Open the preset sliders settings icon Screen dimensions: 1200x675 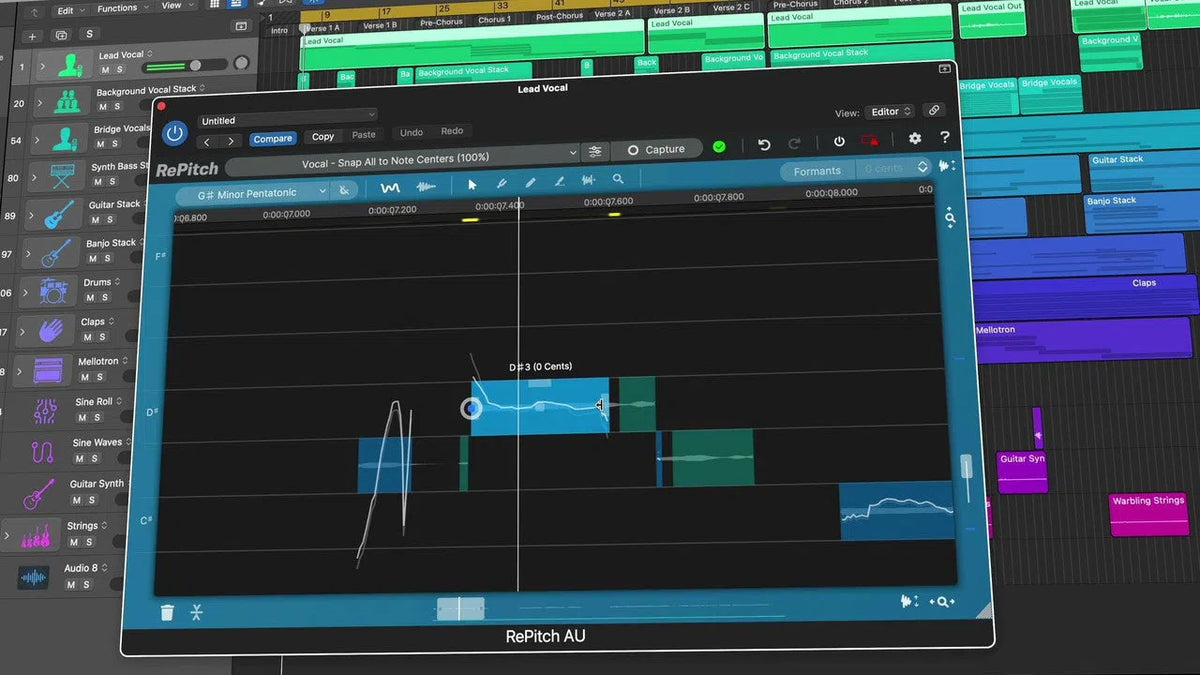pos(595,151)
